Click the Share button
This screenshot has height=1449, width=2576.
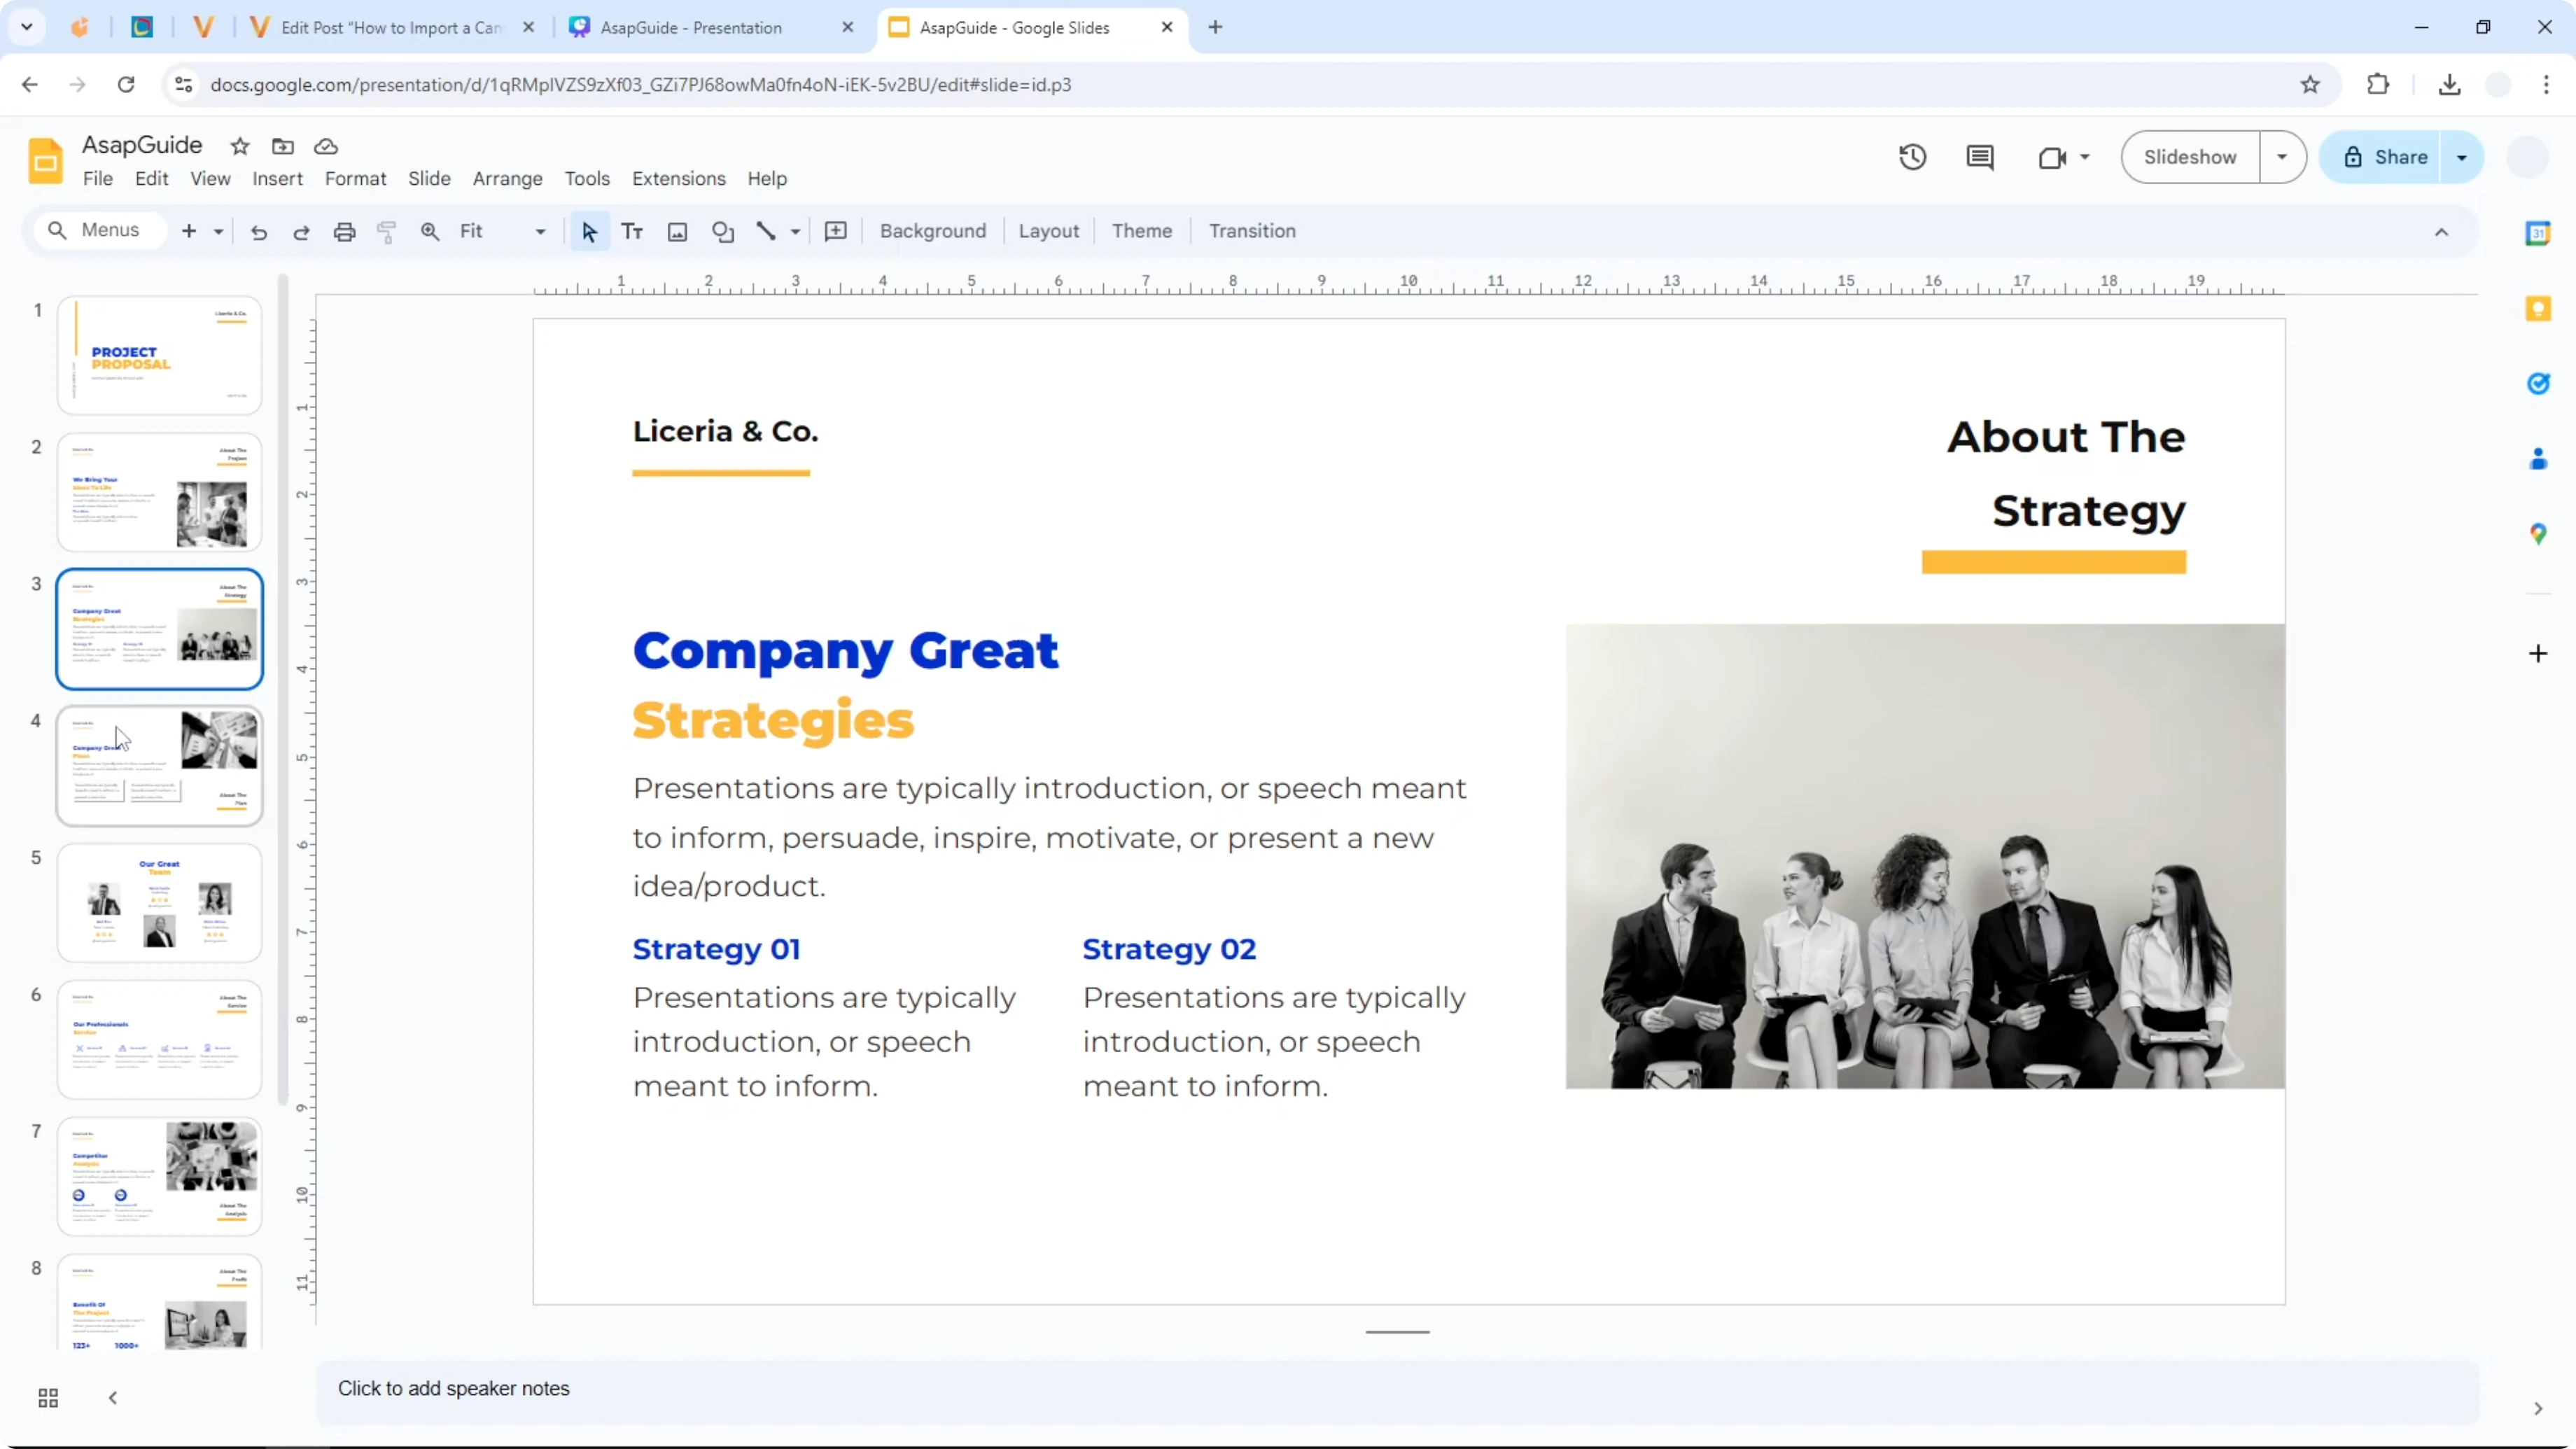point(2385,157)
